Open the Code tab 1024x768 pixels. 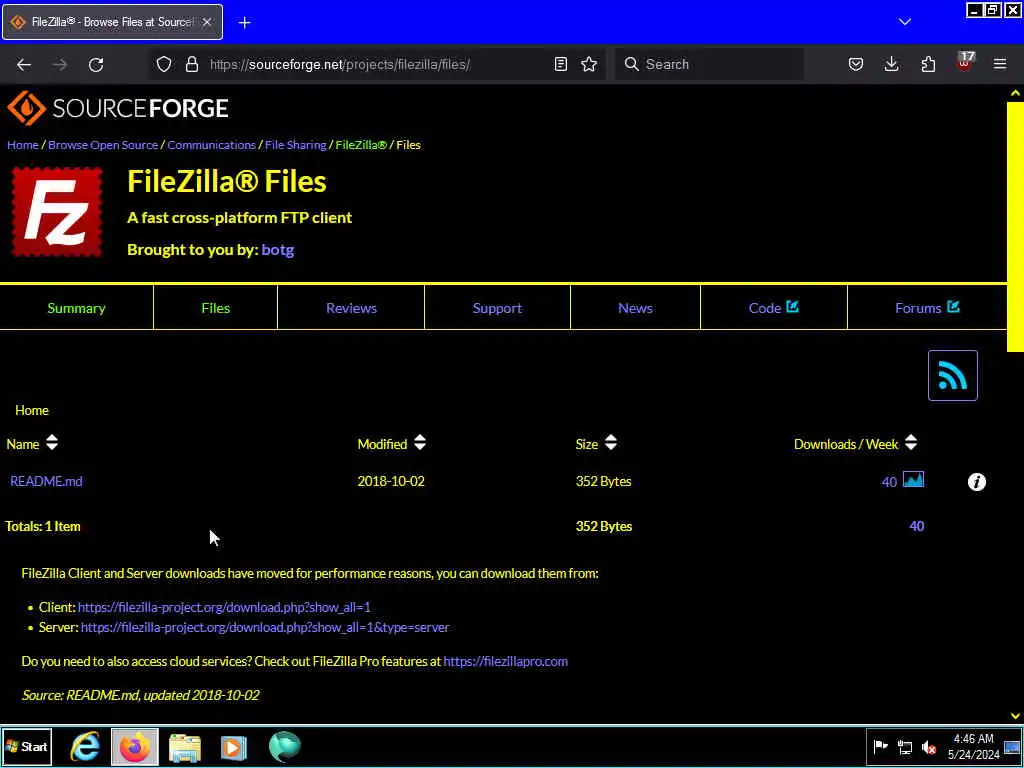tap(774, 308)
